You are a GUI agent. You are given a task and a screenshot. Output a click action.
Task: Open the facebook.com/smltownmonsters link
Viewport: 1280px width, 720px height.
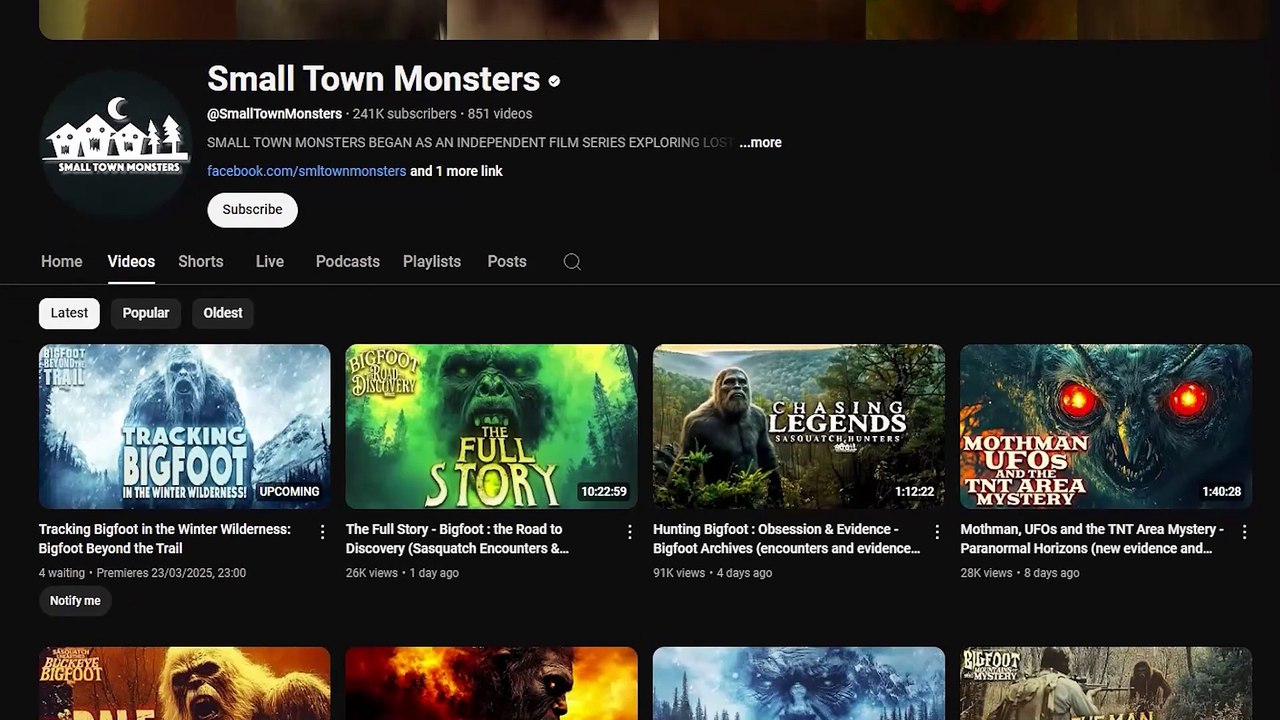point(307,171)
